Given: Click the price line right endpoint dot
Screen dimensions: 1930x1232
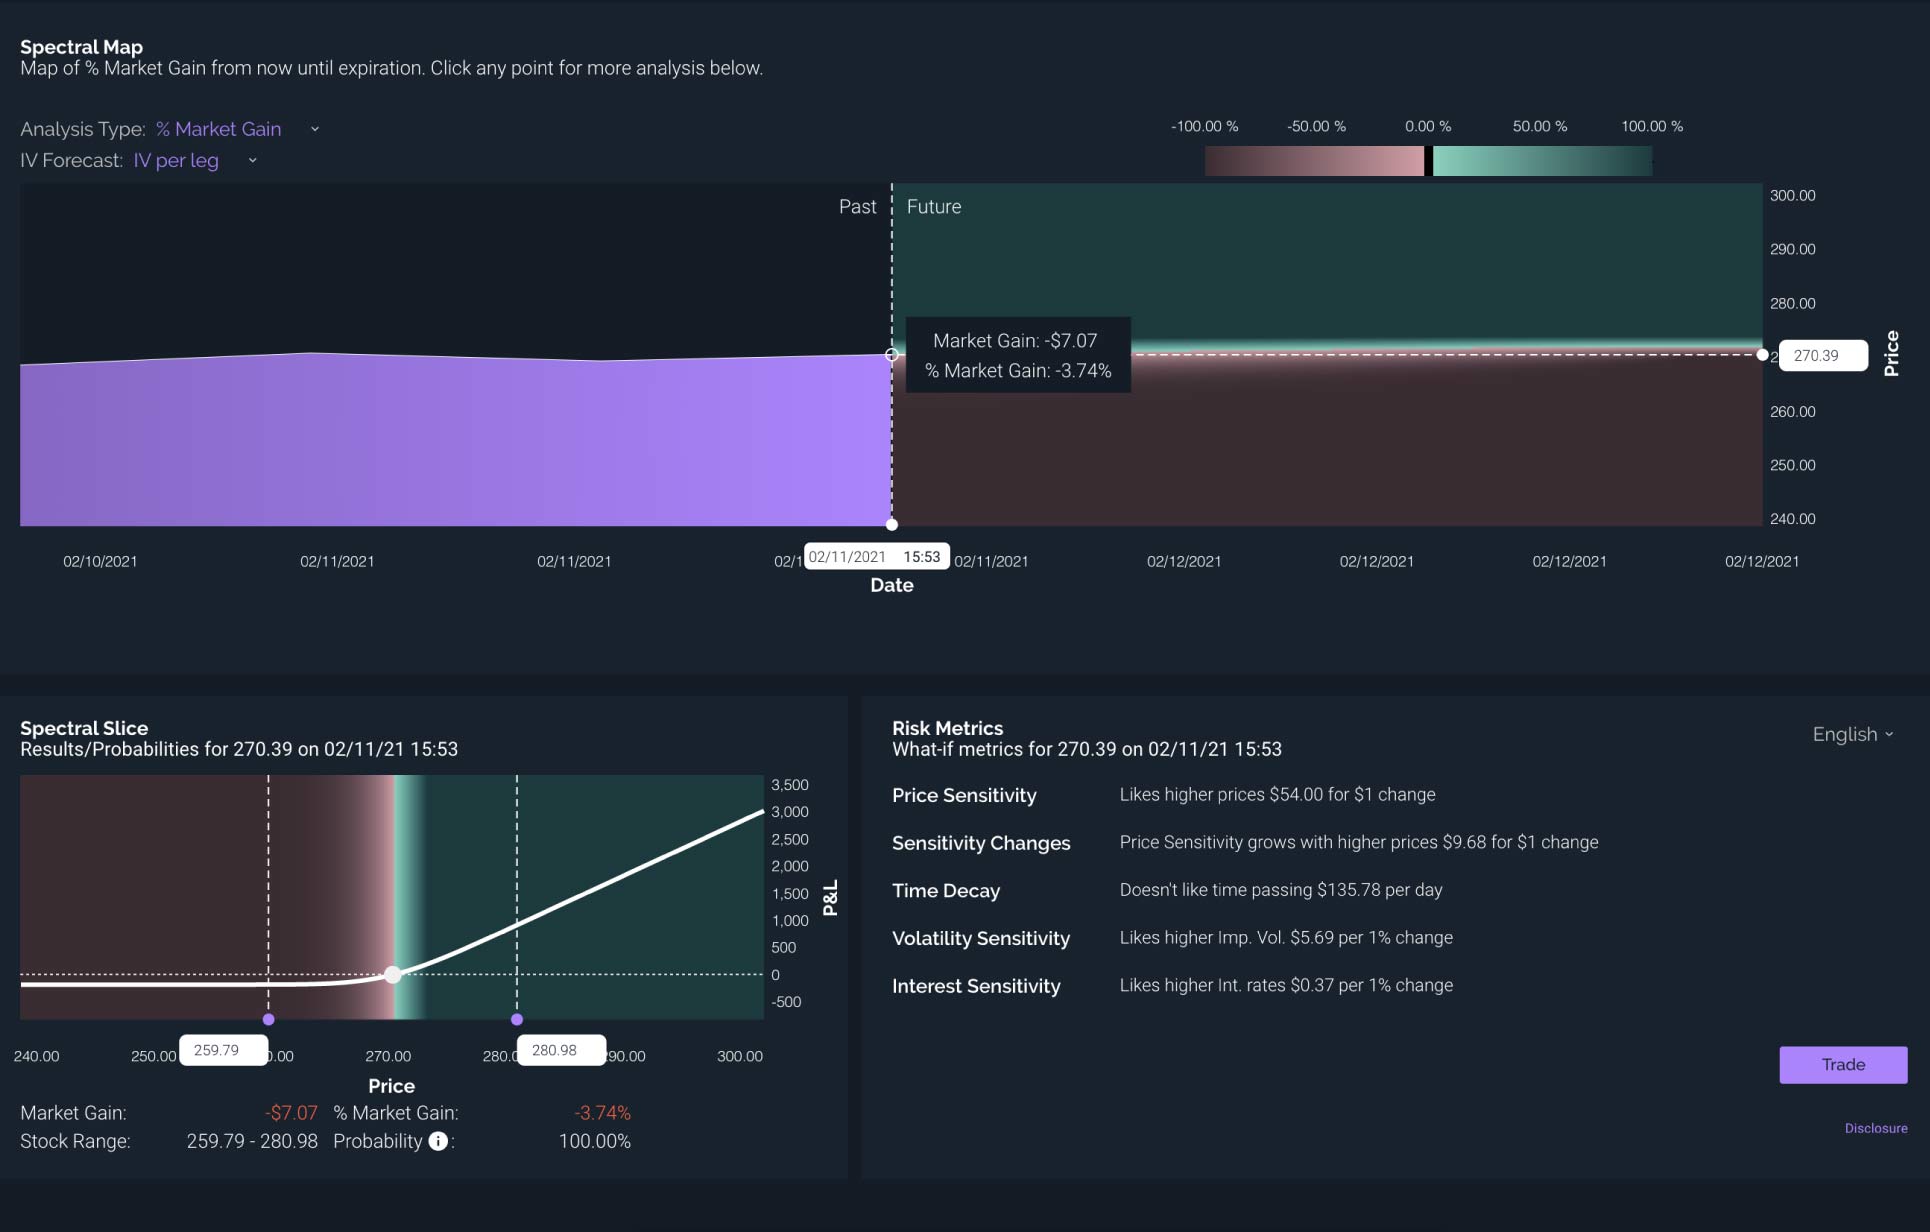Looking at the screenshot, I should tap(1762, 355).
